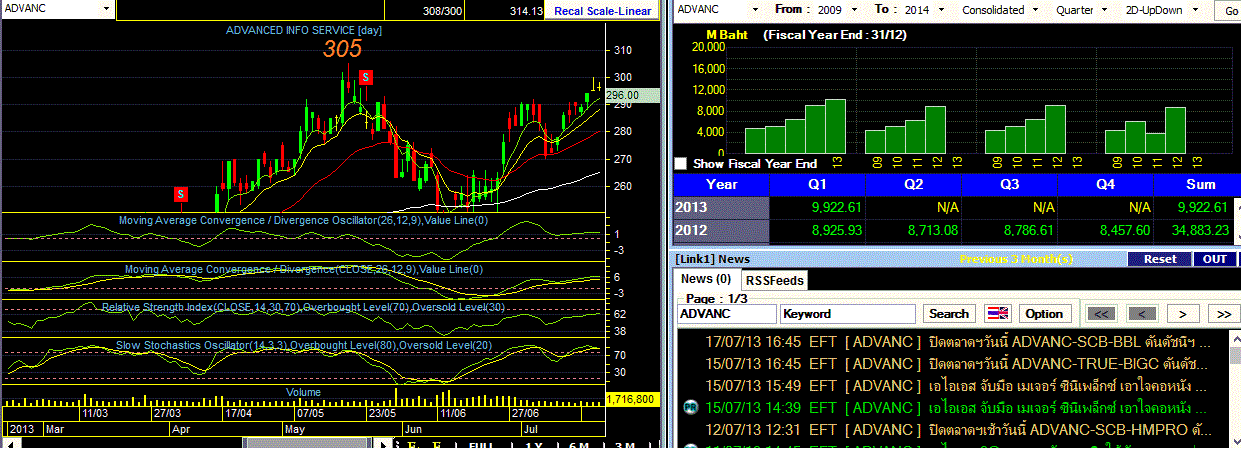Click the Keyword input field
Viewport: 1241px width, 449px height.
coord(848,313)
